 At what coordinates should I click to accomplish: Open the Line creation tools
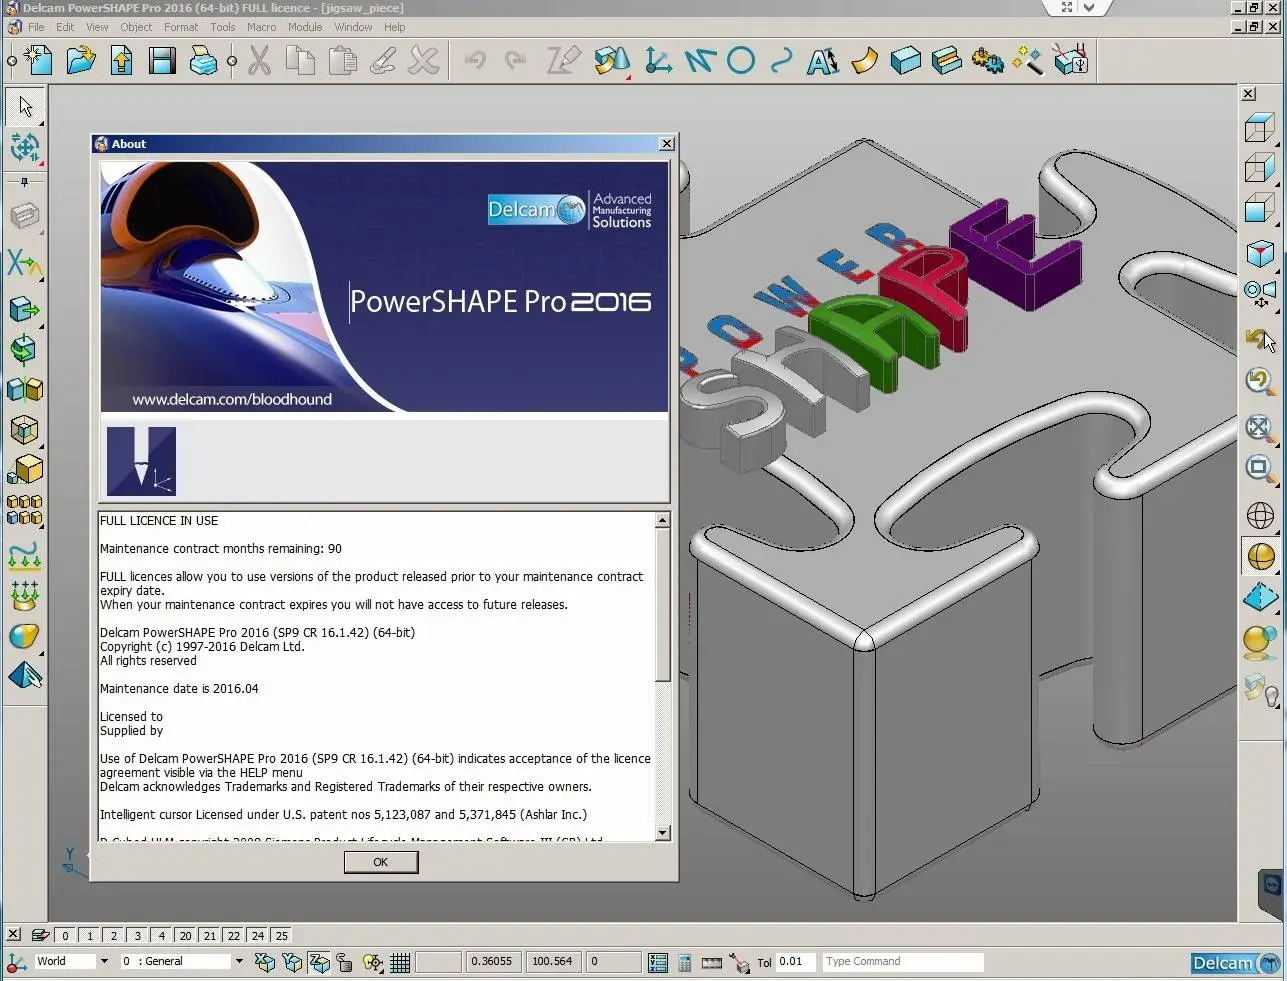point(700,61)
